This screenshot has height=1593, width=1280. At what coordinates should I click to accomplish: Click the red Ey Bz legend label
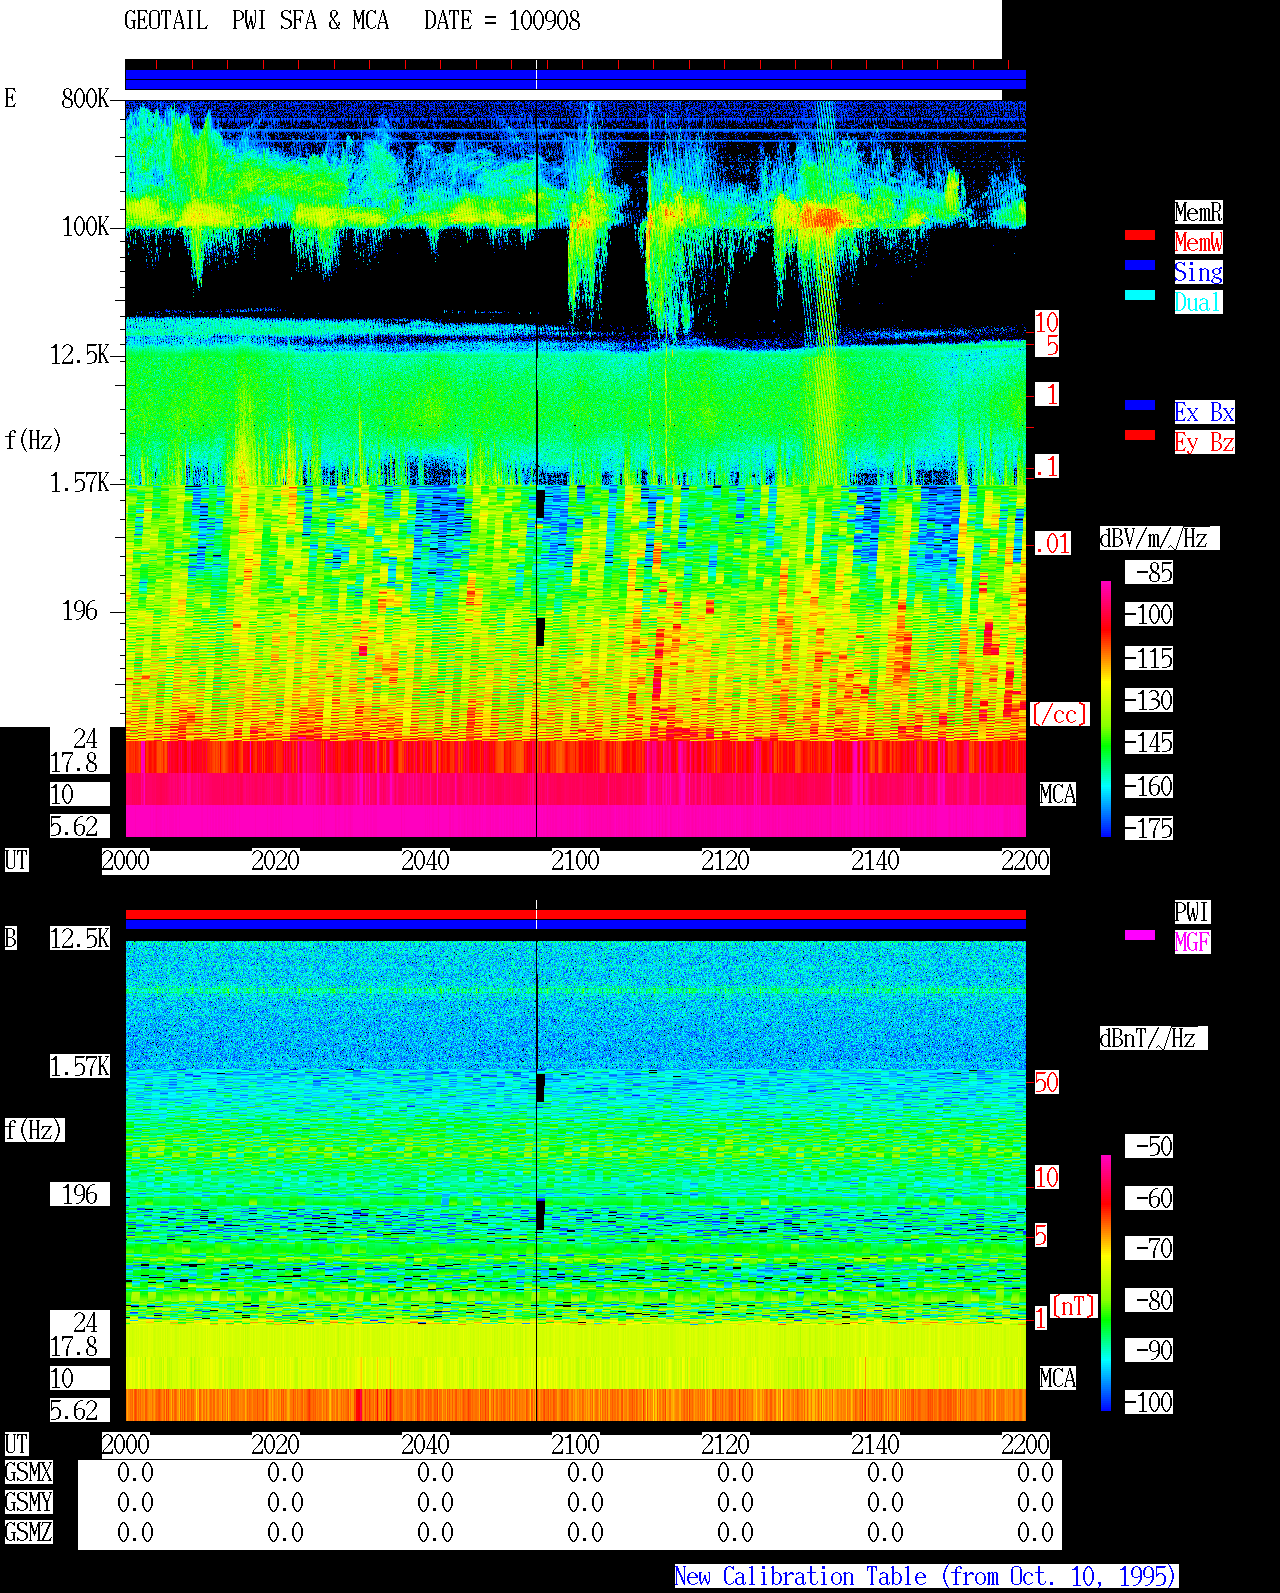[1204, 442]
